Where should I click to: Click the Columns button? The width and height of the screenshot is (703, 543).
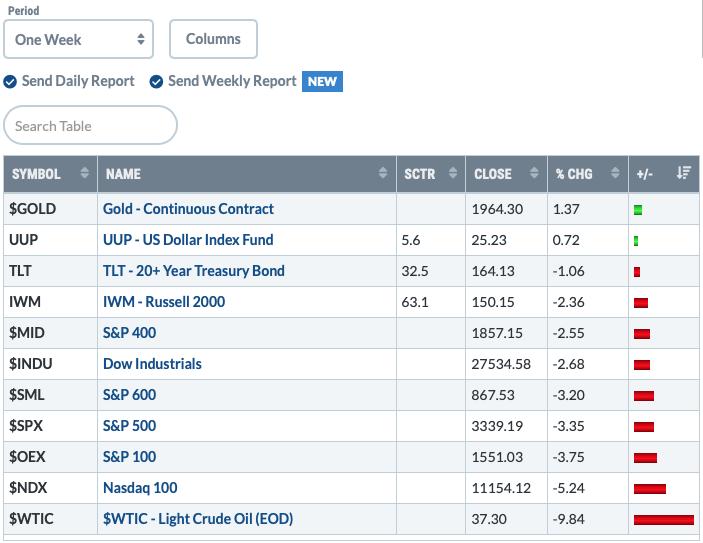pyautogui.click(x=213, y=39)
